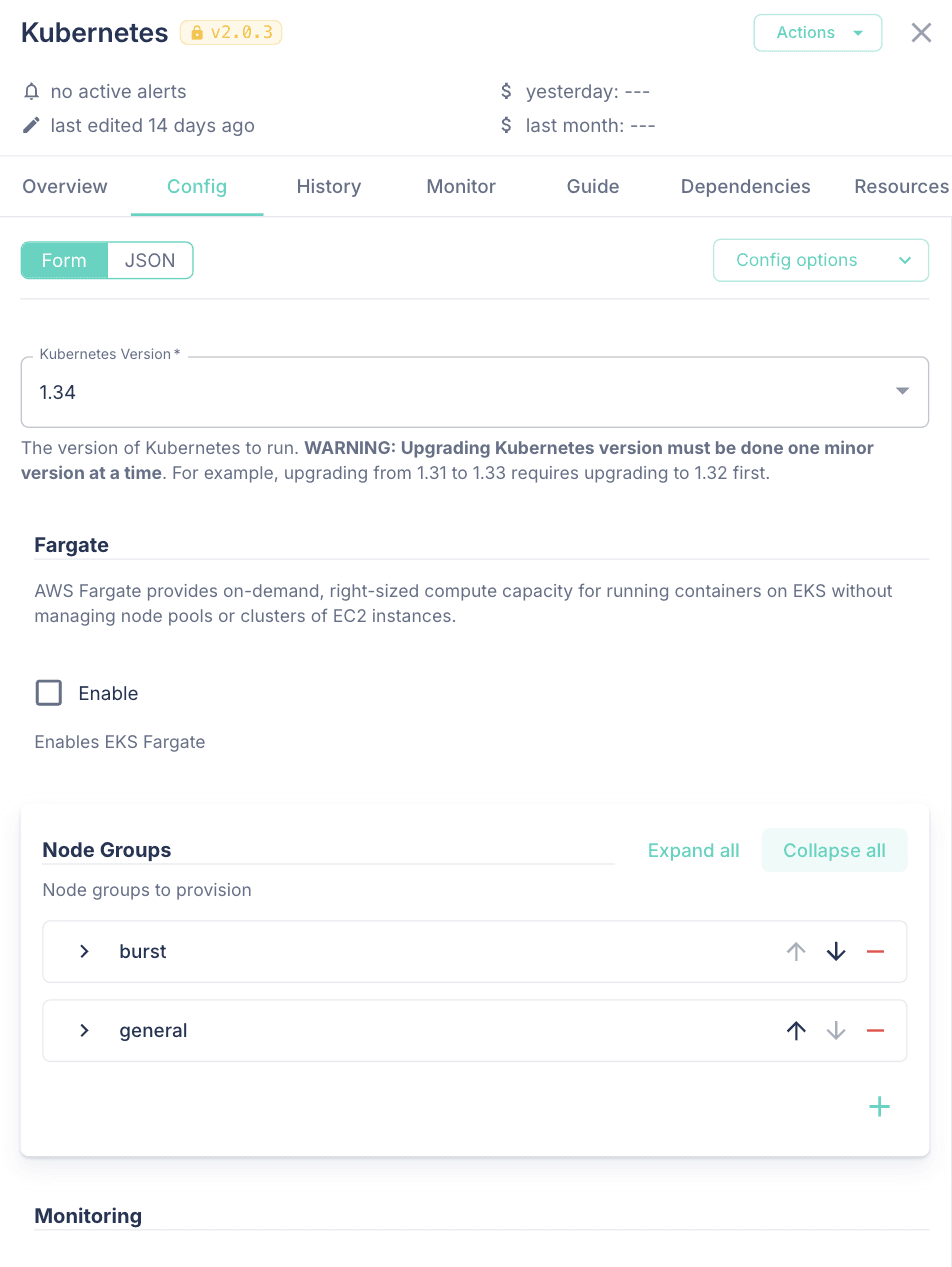Viewport: 952px width, 1267px height.
Task: Move general node group up
Action: (796, 1031)
